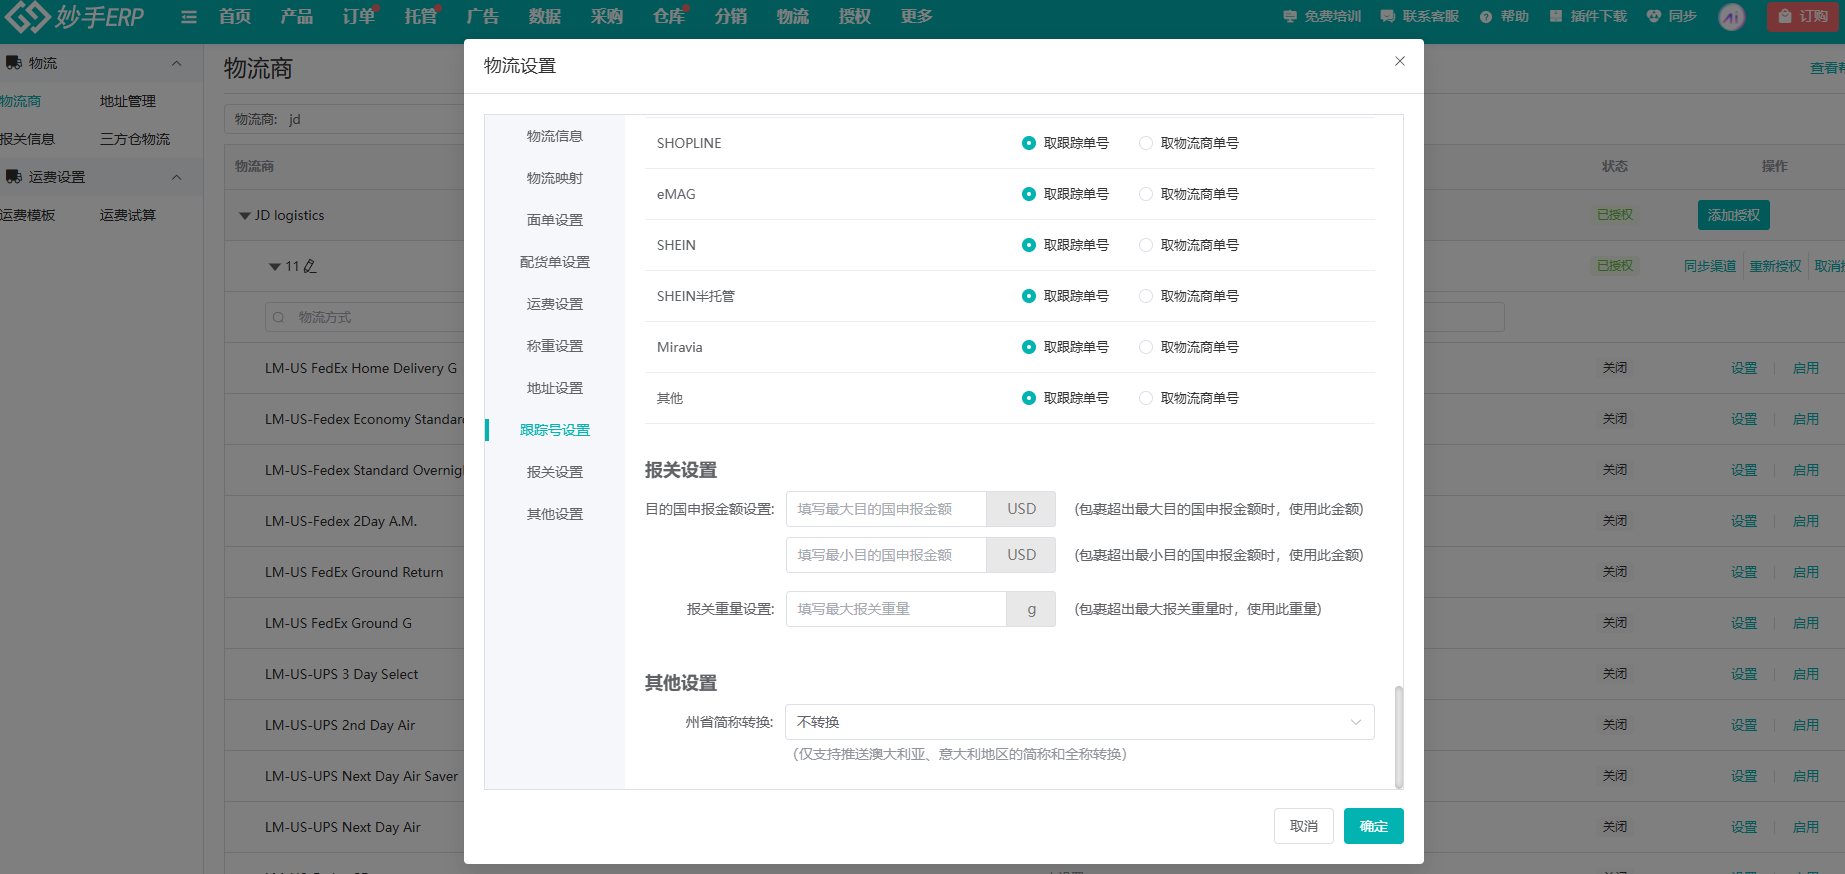The height and width of the screenshot is (874, 1845).
Task: Edit the name of account 11
Action: (310, 266)
